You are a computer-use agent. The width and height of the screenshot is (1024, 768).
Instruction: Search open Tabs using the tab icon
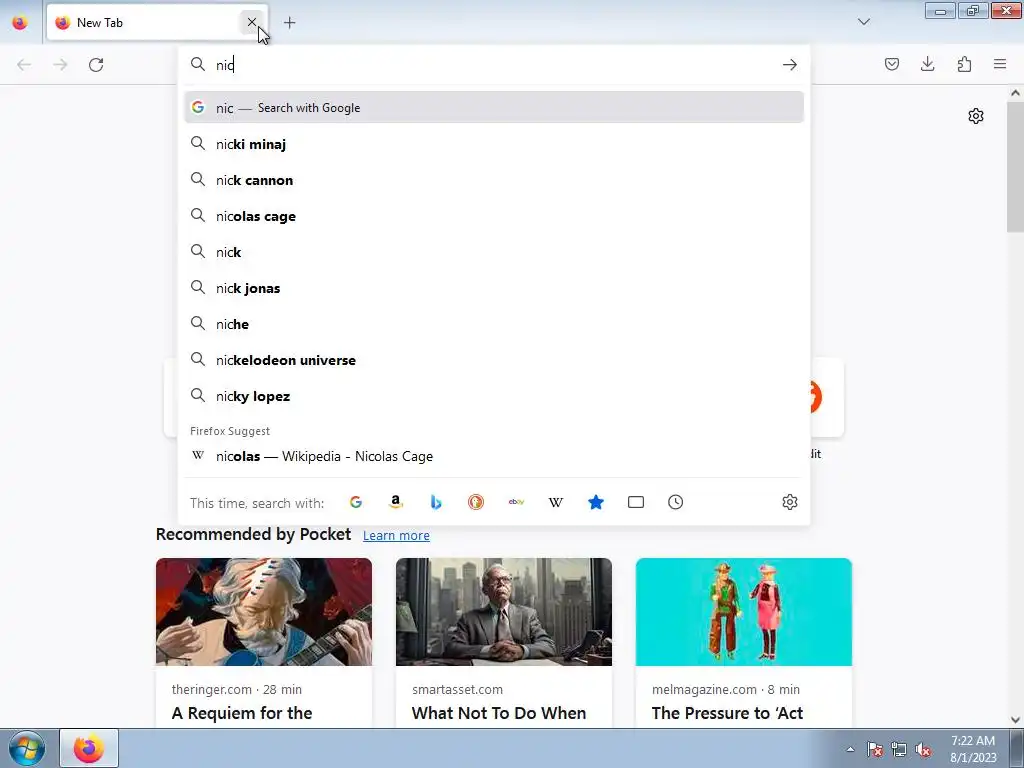(635, 502)
